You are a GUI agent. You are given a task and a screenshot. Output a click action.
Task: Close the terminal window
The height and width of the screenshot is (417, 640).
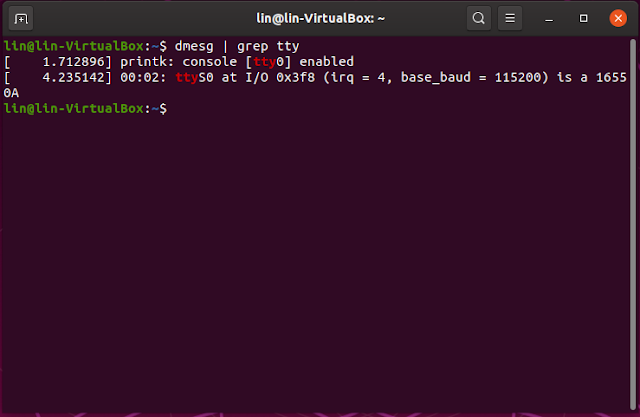pos(618,18)
